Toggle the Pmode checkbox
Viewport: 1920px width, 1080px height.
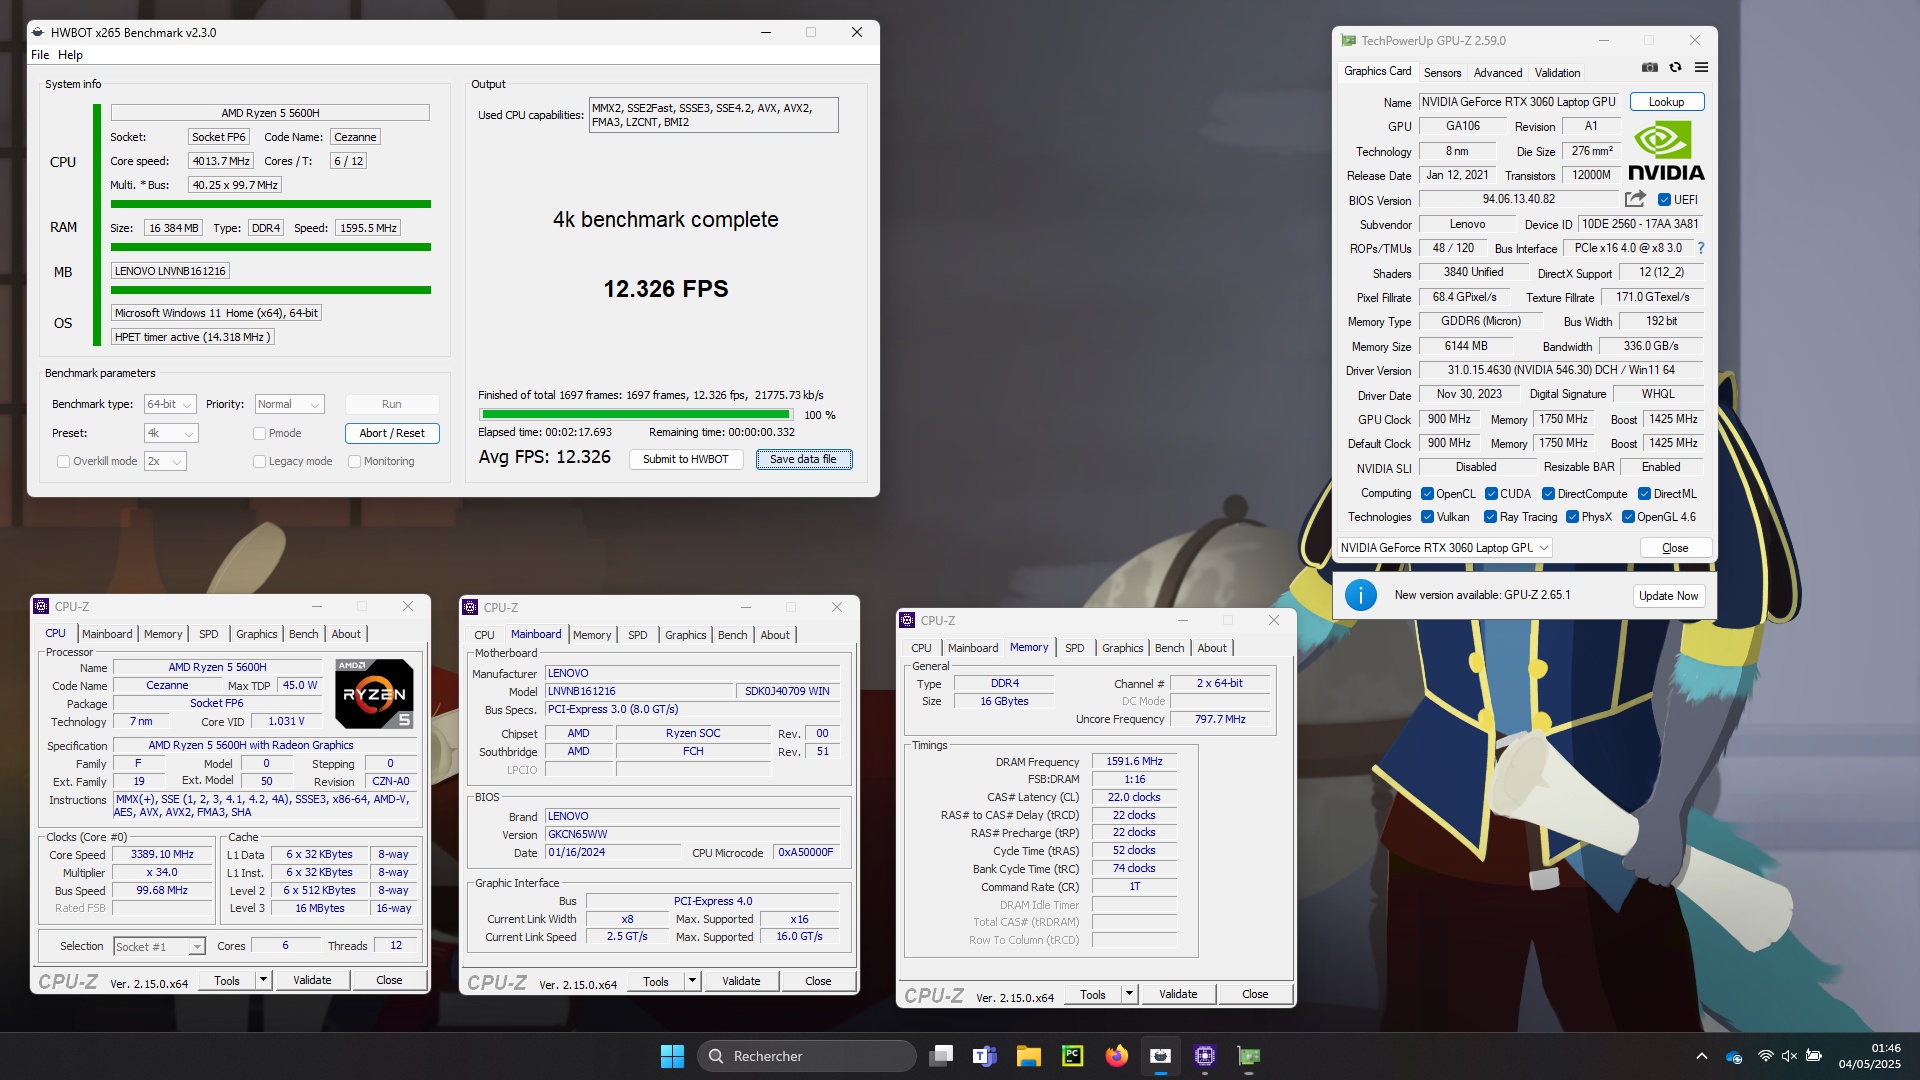[x=259, y=433]
